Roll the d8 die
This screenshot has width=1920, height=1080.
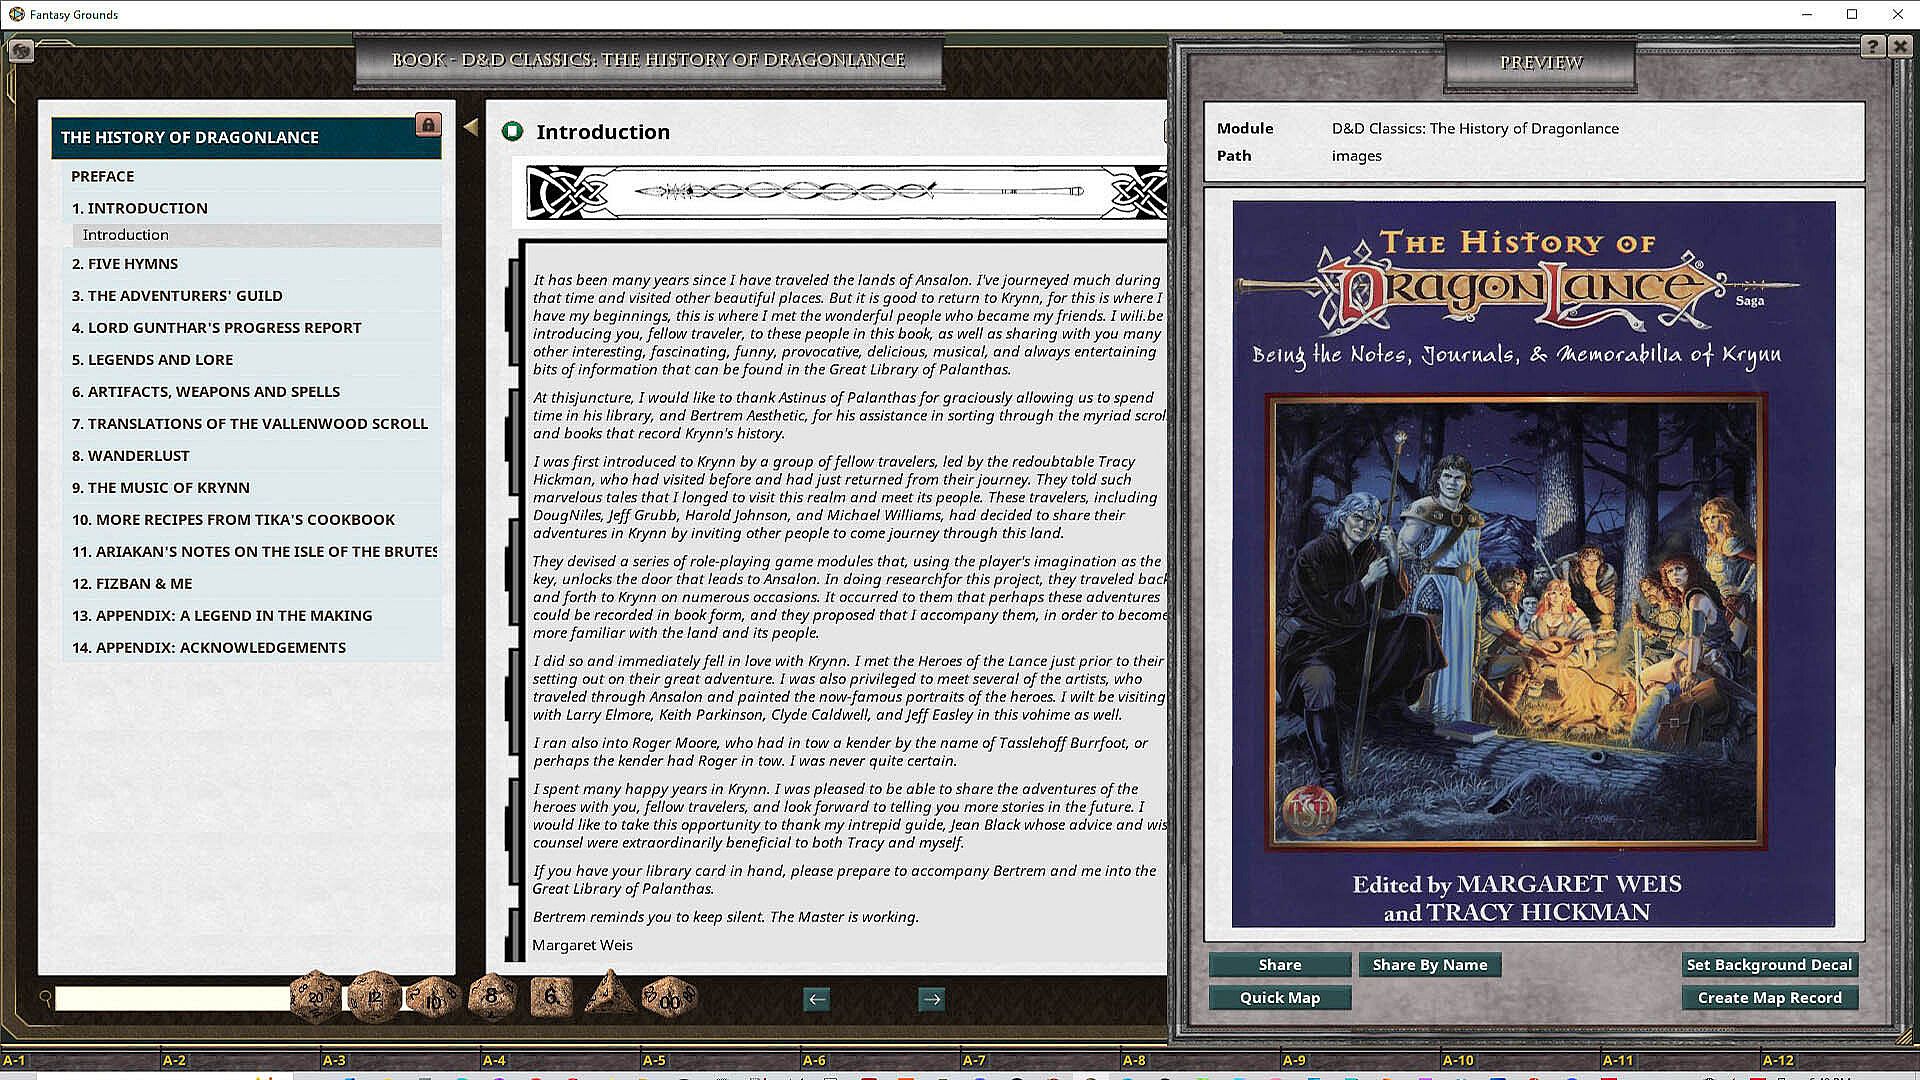491,996
